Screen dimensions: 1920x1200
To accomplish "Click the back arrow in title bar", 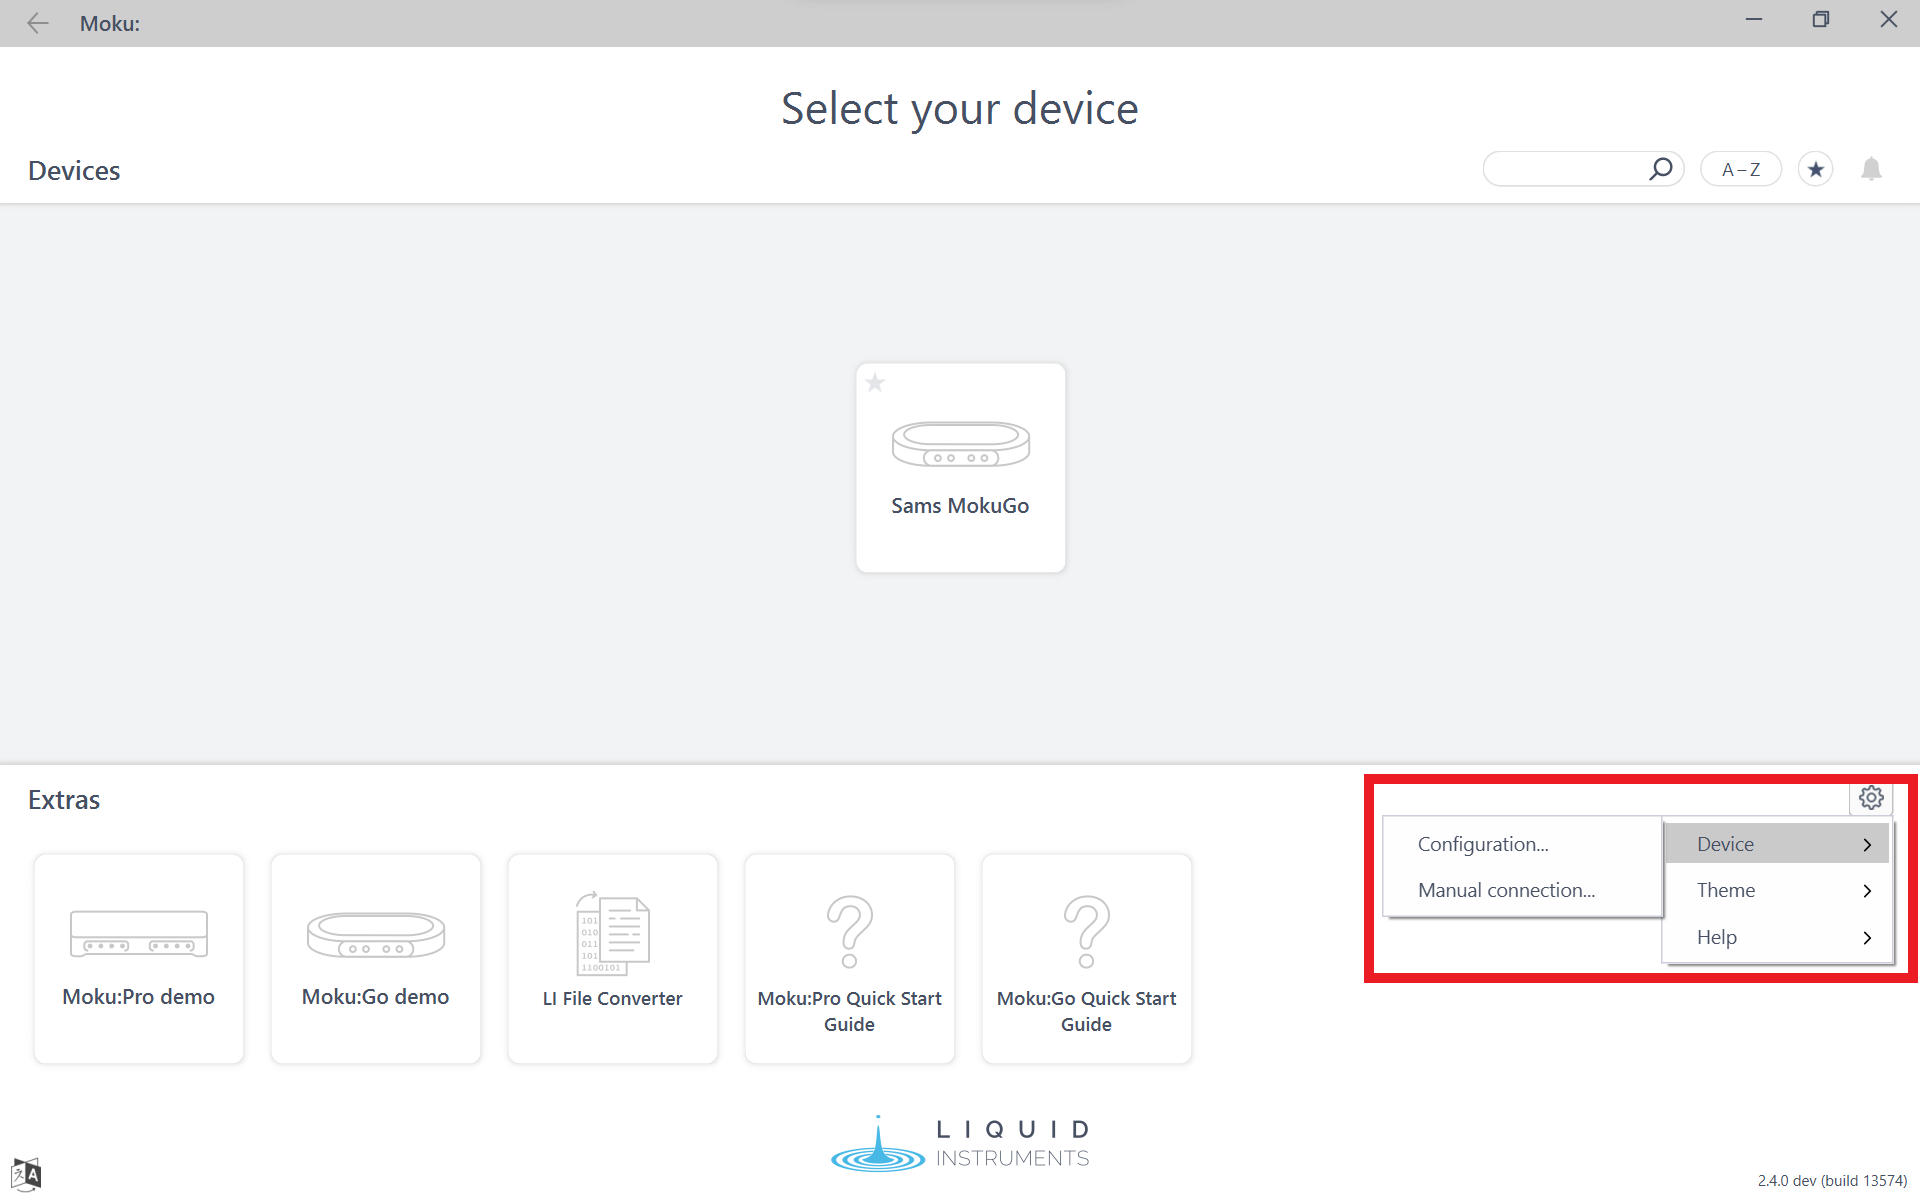I will [x=37, y=23].
